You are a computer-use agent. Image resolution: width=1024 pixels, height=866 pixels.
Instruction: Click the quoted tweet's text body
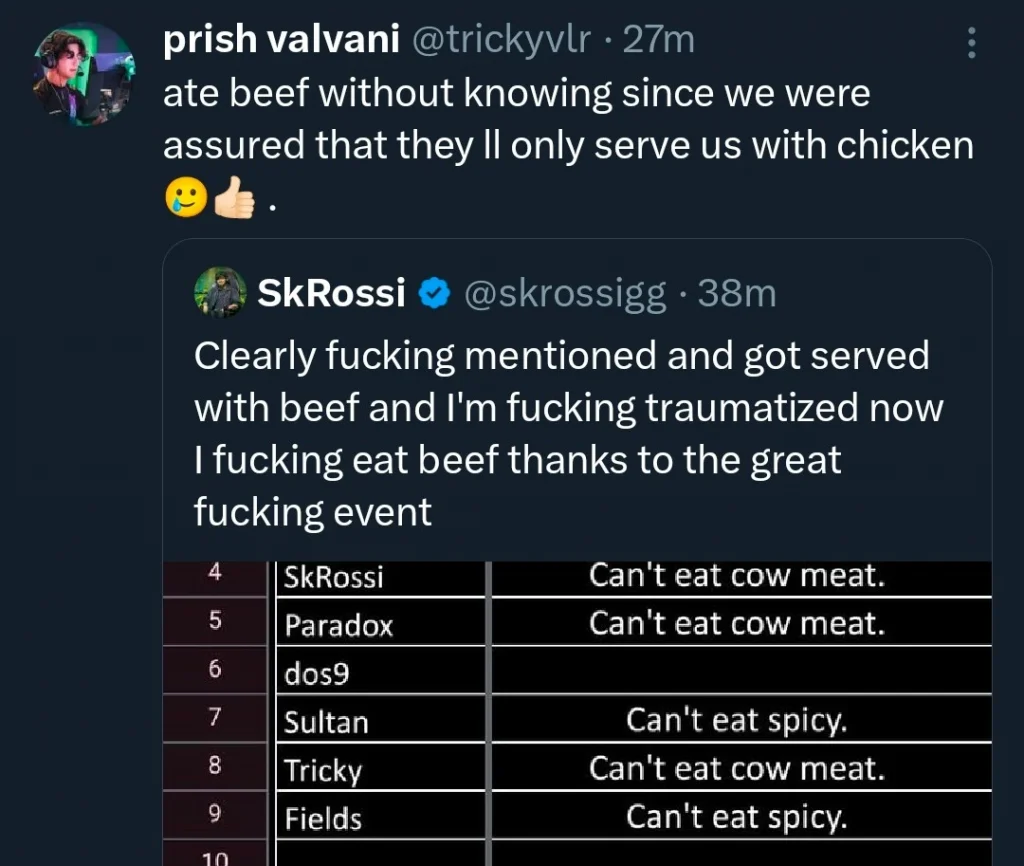[560, 434]
